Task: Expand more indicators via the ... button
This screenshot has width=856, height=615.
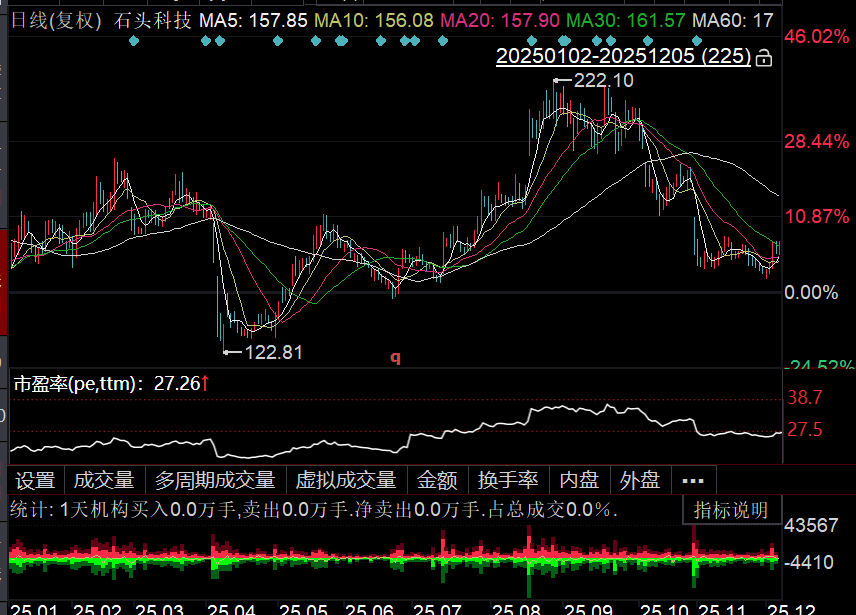Action: pos(693,480)
